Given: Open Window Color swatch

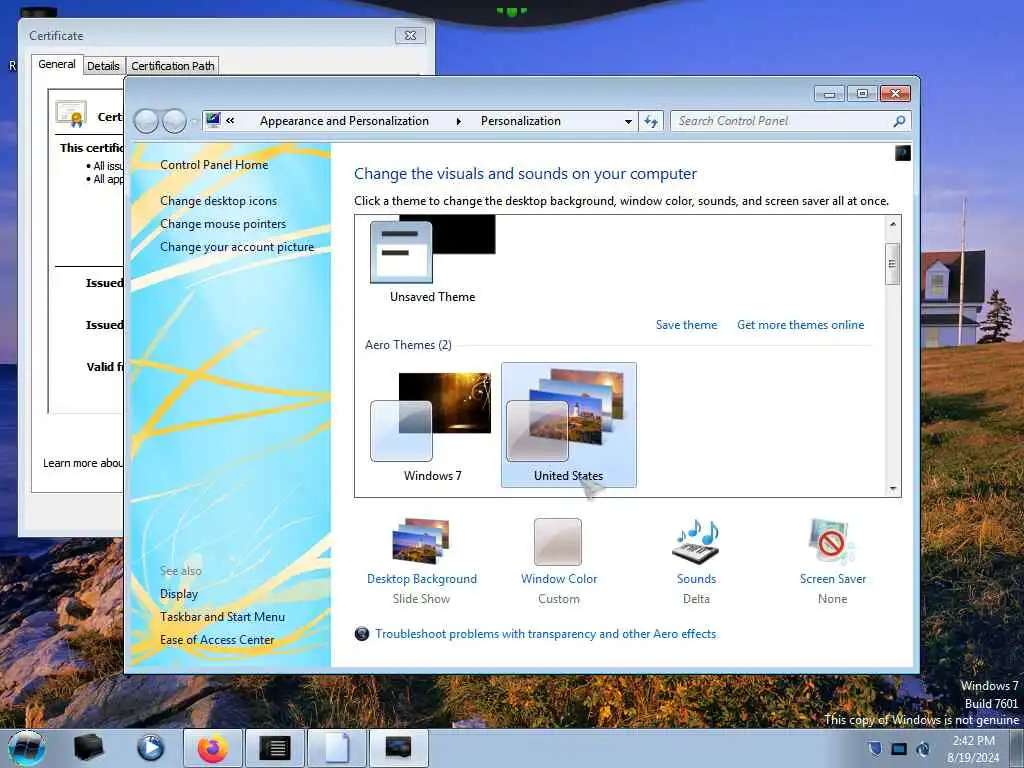Looking at the screenshot, I should pyautogui.click(x=558, y=541).
